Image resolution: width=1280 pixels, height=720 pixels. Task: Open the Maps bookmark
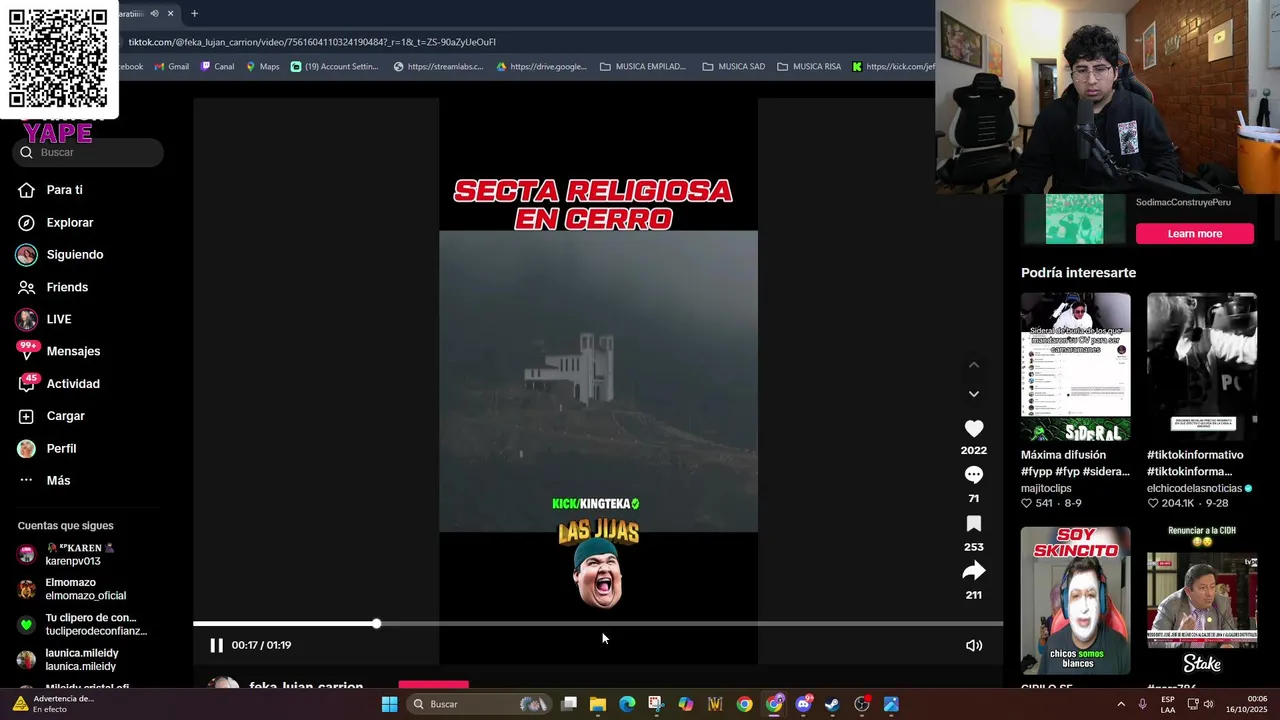tap(263, 67)
